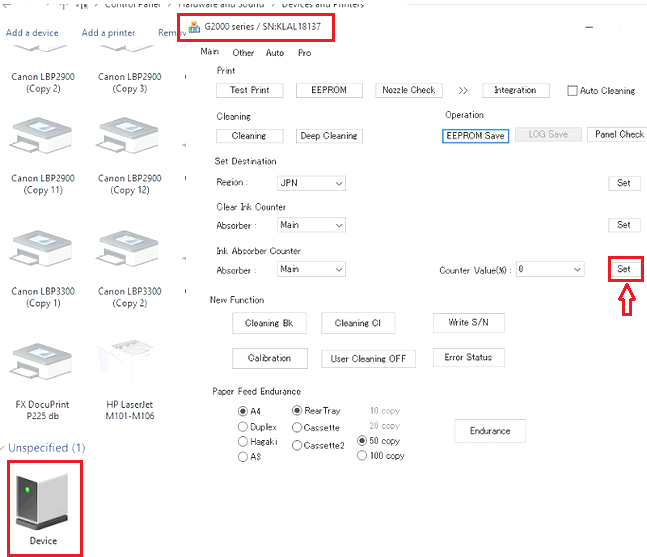This screenshot has height=557, width=647.
Task: Click Canon LBP2900 (Copy 11) printer icon
Action: coord(41,140)
